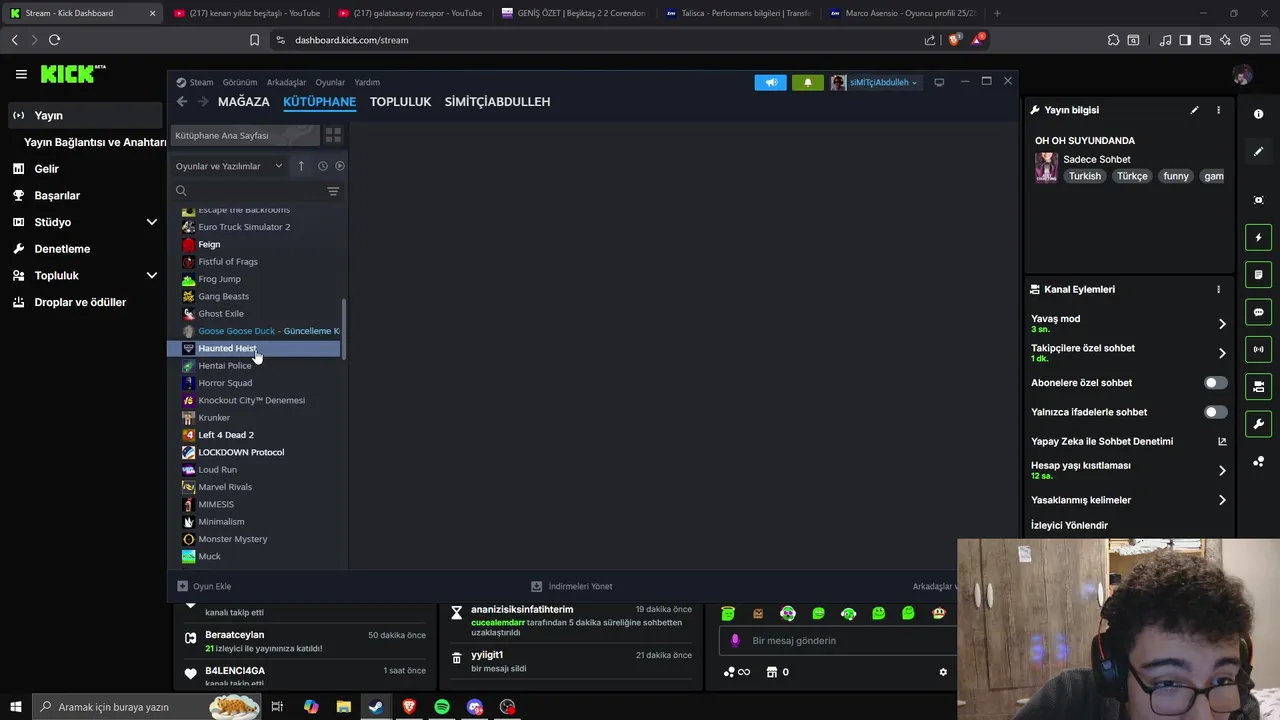Open the Kick hamburger menu
1280x720 pixels.
(21, 74)
